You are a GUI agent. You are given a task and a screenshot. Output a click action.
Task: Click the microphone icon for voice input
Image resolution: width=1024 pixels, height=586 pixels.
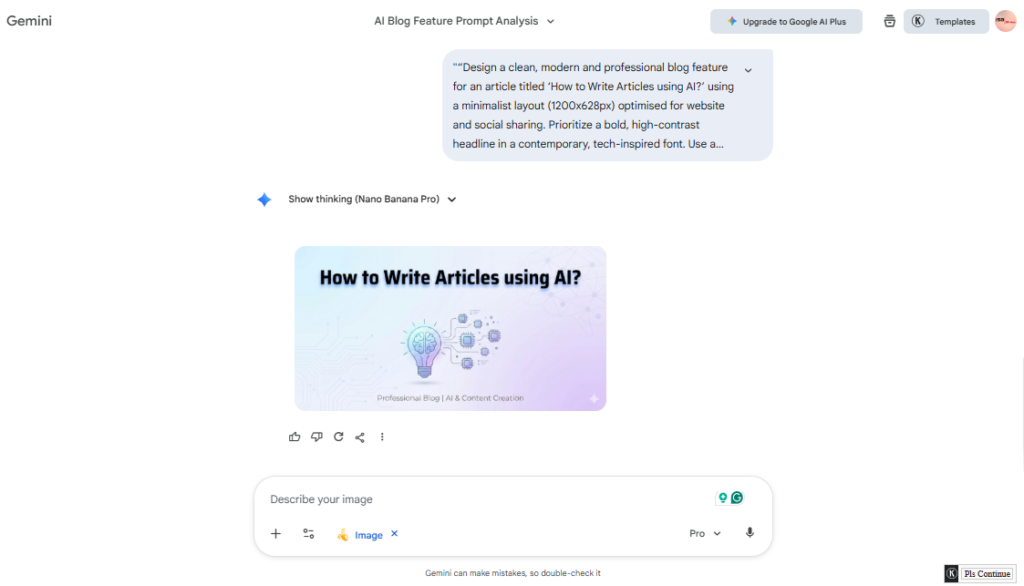tap(749, 533)
